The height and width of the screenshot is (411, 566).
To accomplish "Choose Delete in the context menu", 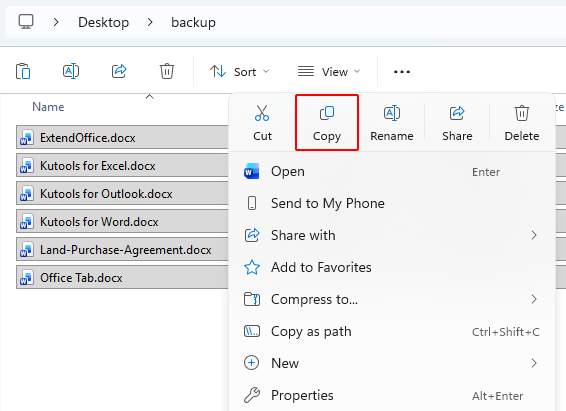I will [522, 123].
